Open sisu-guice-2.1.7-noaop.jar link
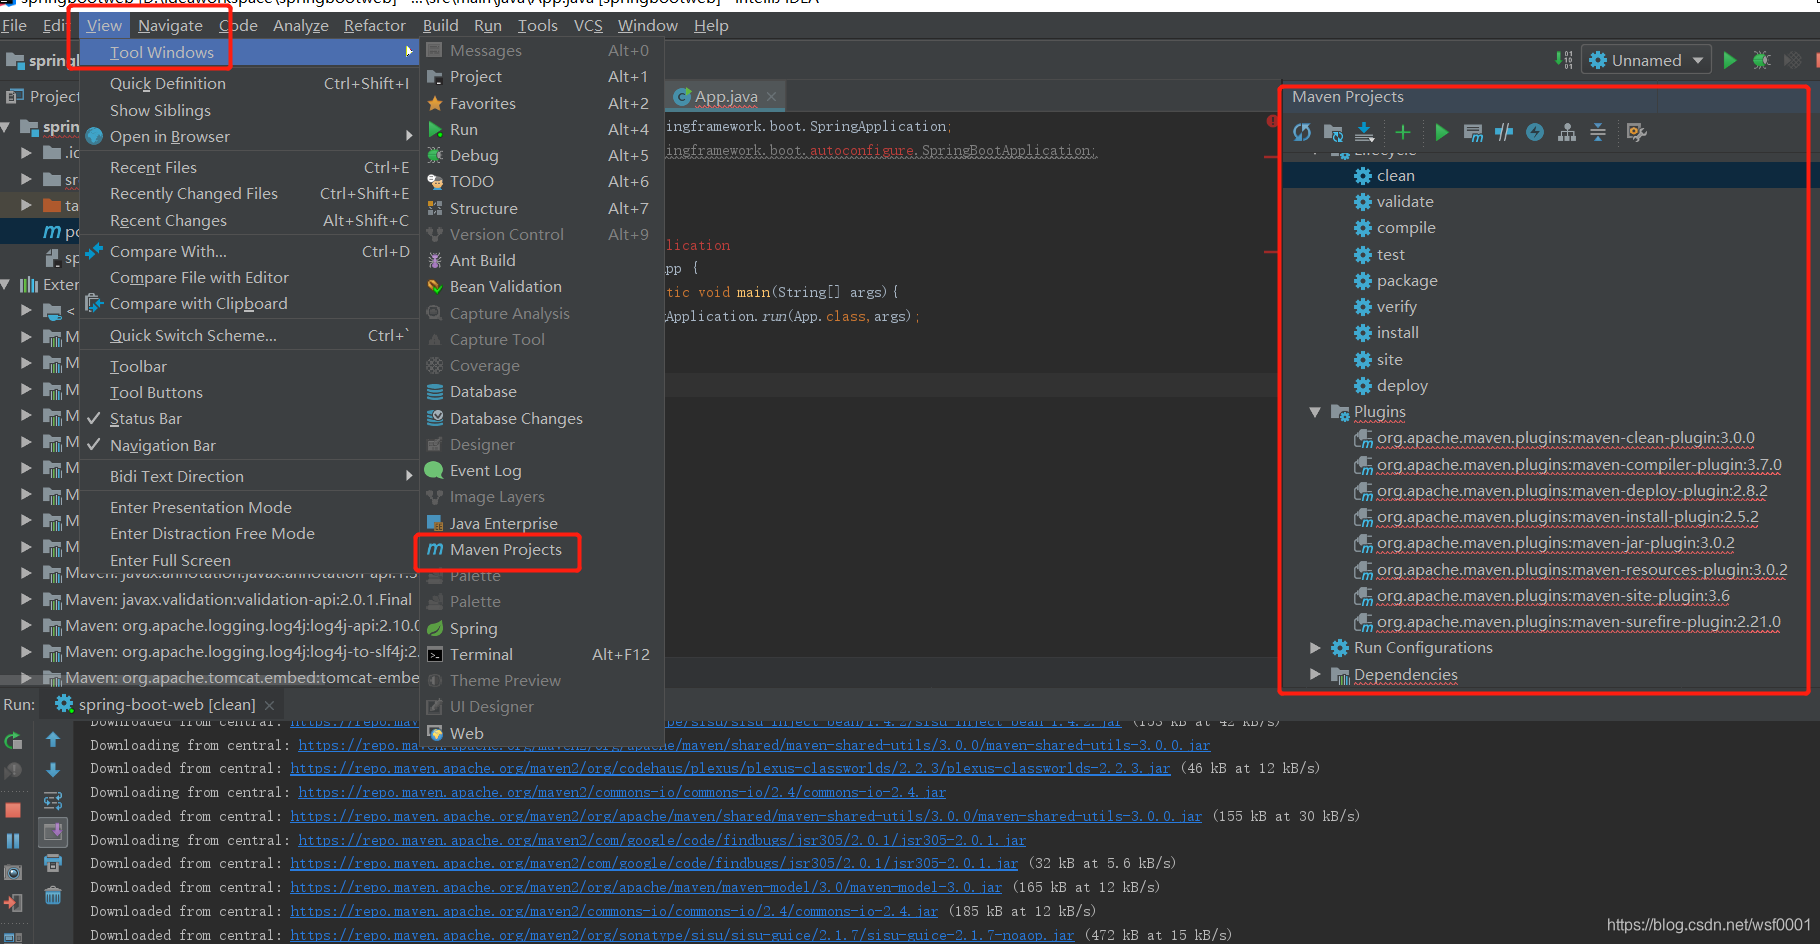This screenshot has height=944, width=1820. [682, 935]
